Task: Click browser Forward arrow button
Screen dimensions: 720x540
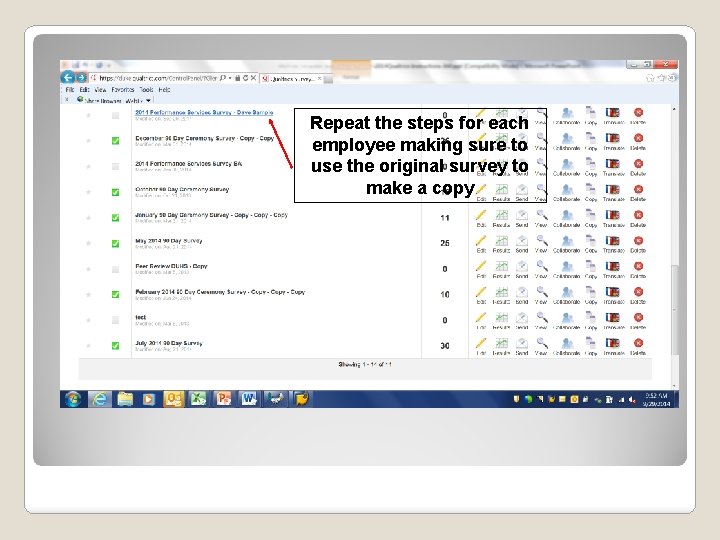Action: click(x=81, y=78)
